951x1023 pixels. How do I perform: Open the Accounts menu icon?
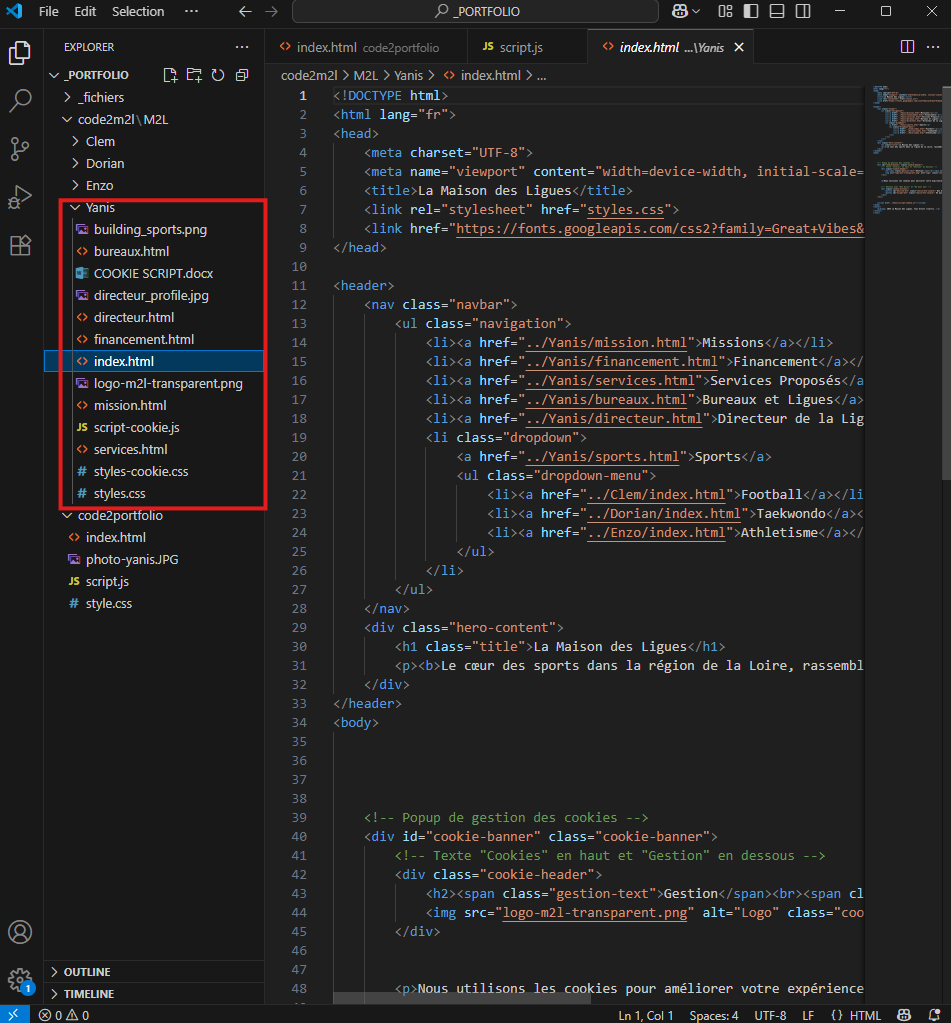20,932
